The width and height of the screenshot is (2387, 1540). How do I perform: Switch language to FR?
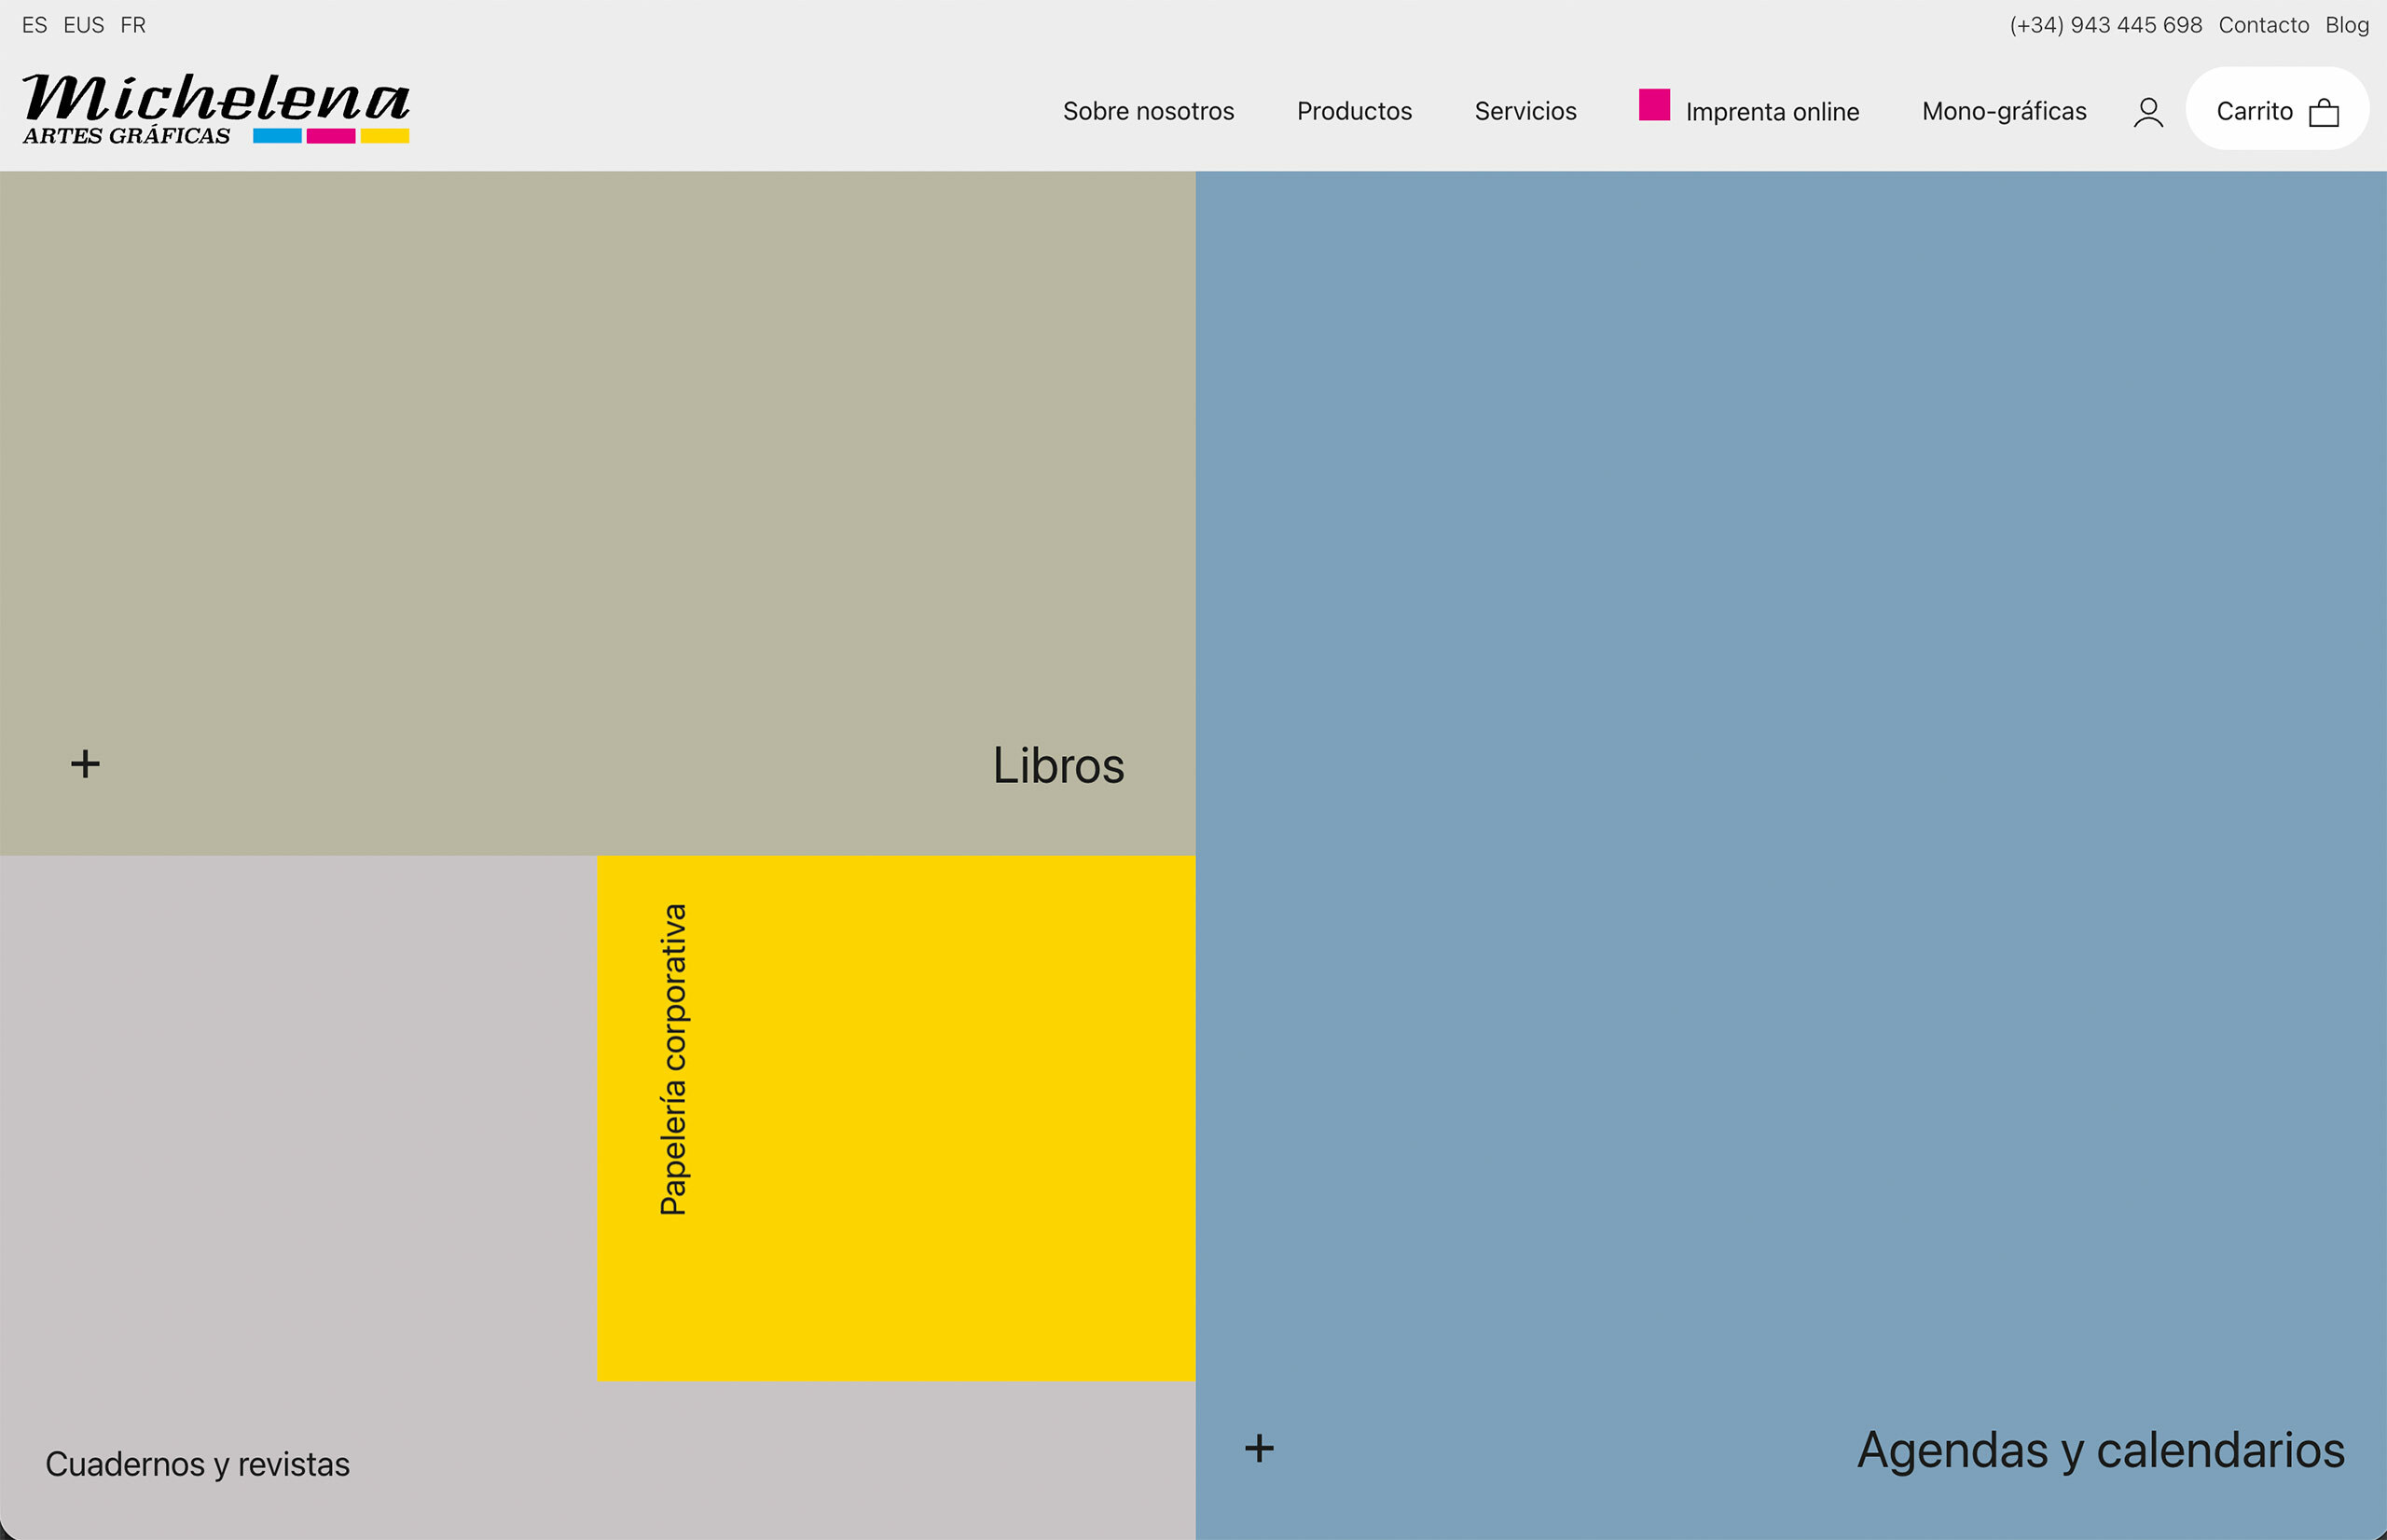132,25
